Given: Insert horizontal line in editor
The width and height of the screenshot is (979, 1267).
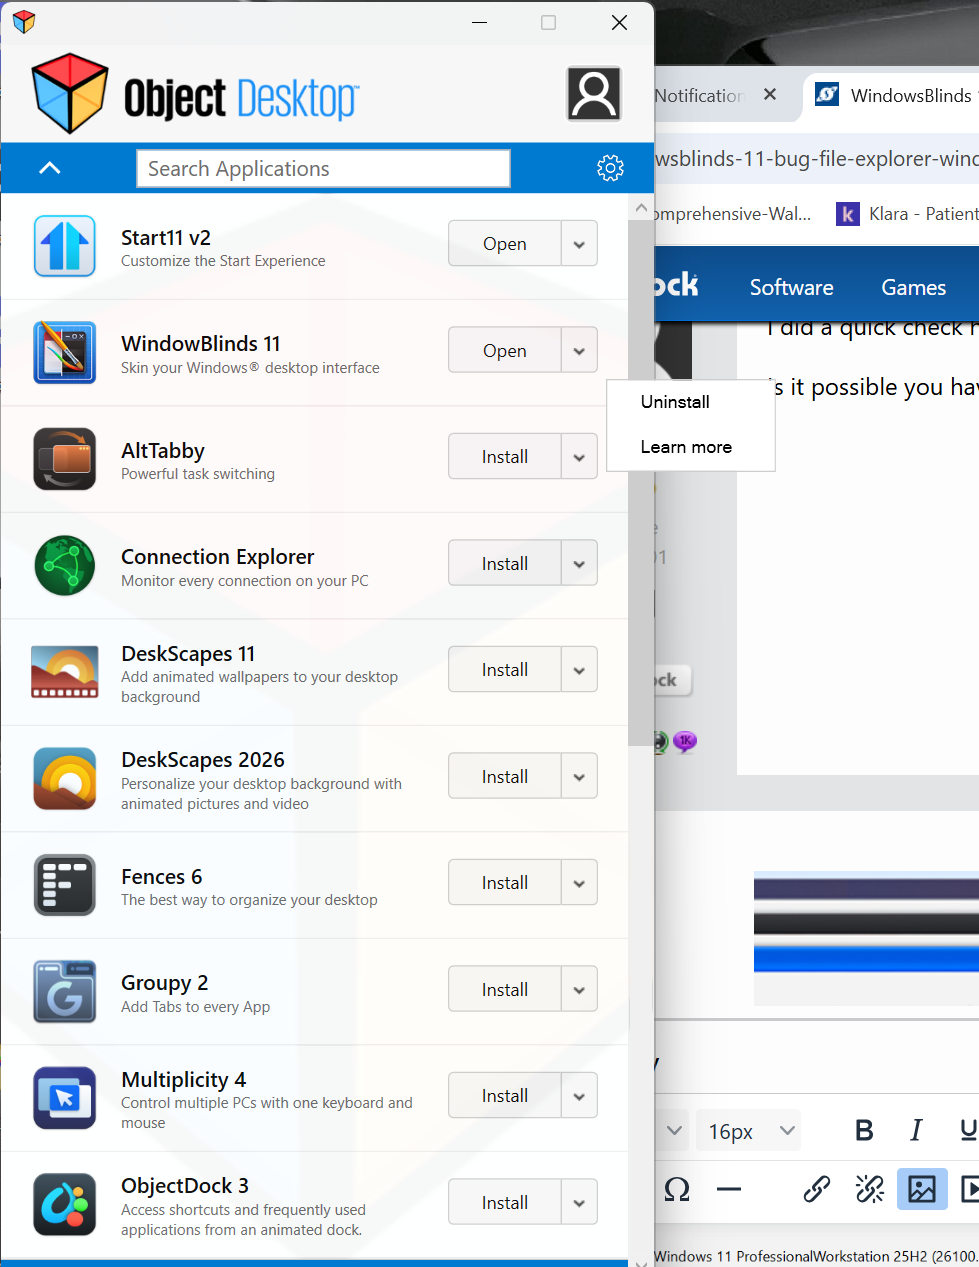Looking at the screenshot, I should pos(729,1189).
